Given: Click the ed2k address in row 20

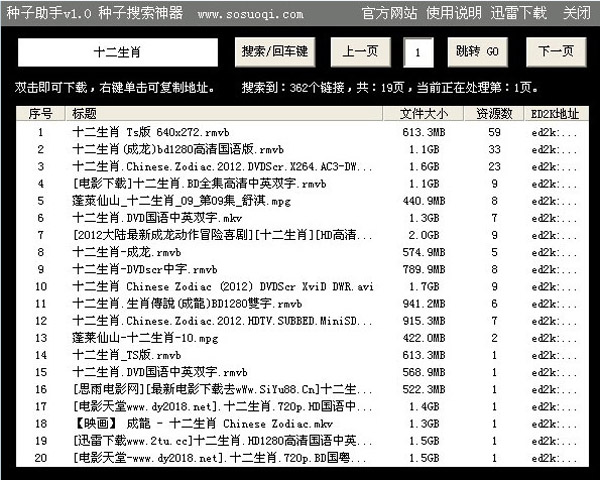Looking at the screenshot, I should (x=554, y=458).
